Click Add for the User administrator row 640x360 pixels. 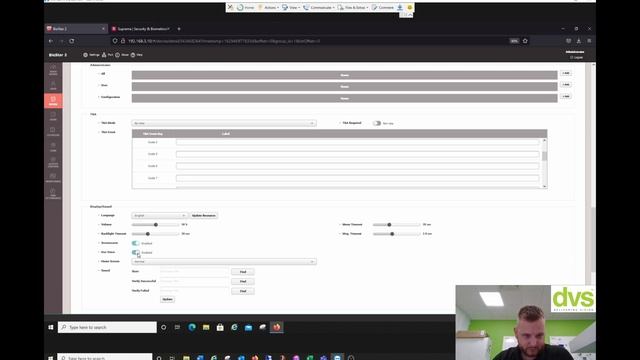coord(565,85)
